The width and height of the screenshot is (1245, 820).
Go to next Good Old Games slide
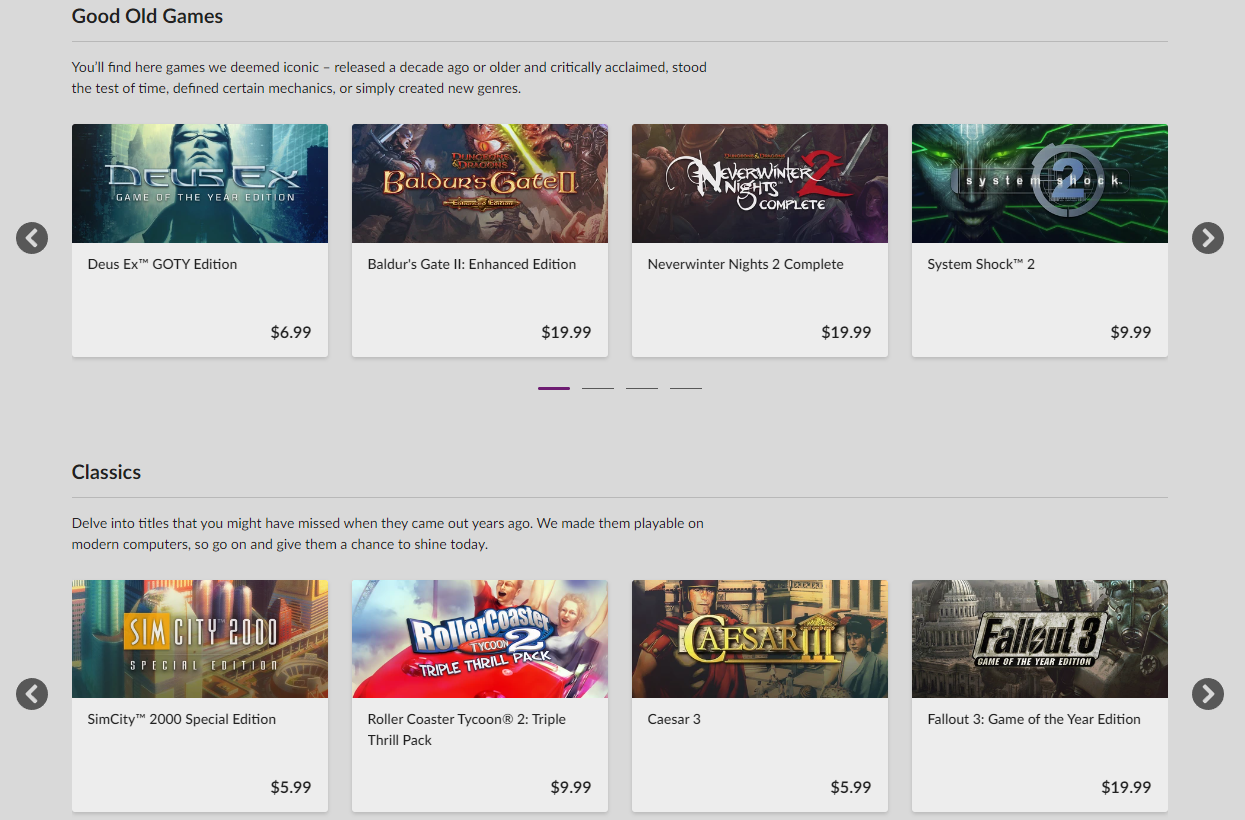pyautogui.click(x=1208, y=238)
